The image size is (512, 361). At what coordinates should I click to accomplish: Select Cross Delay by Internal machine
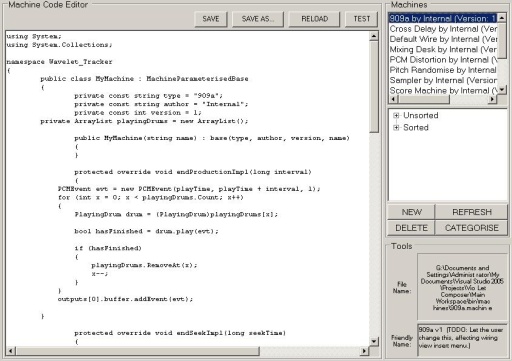point(443,29)
